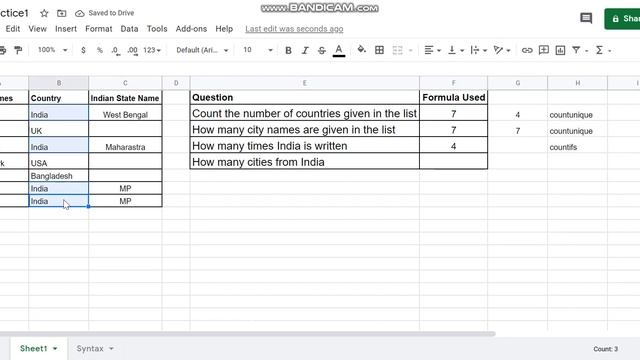Select column E header

click(x=304, y=83)
